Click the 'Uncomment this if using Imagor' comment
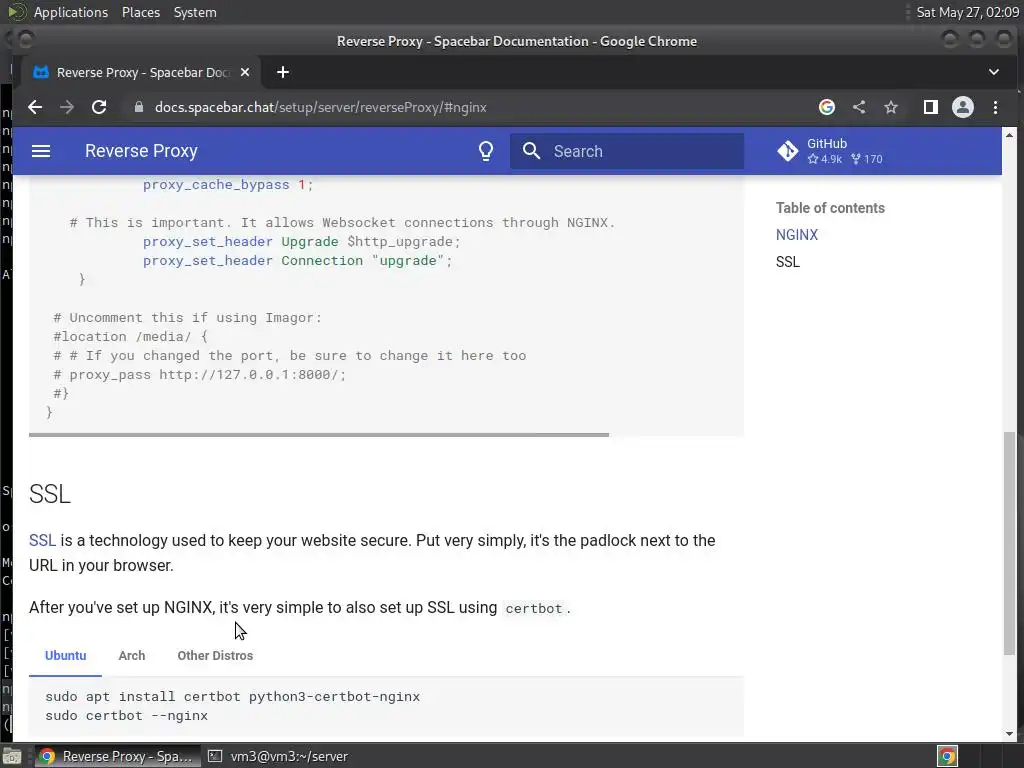Screen dimensions: 1024x768 pos(187,317)
